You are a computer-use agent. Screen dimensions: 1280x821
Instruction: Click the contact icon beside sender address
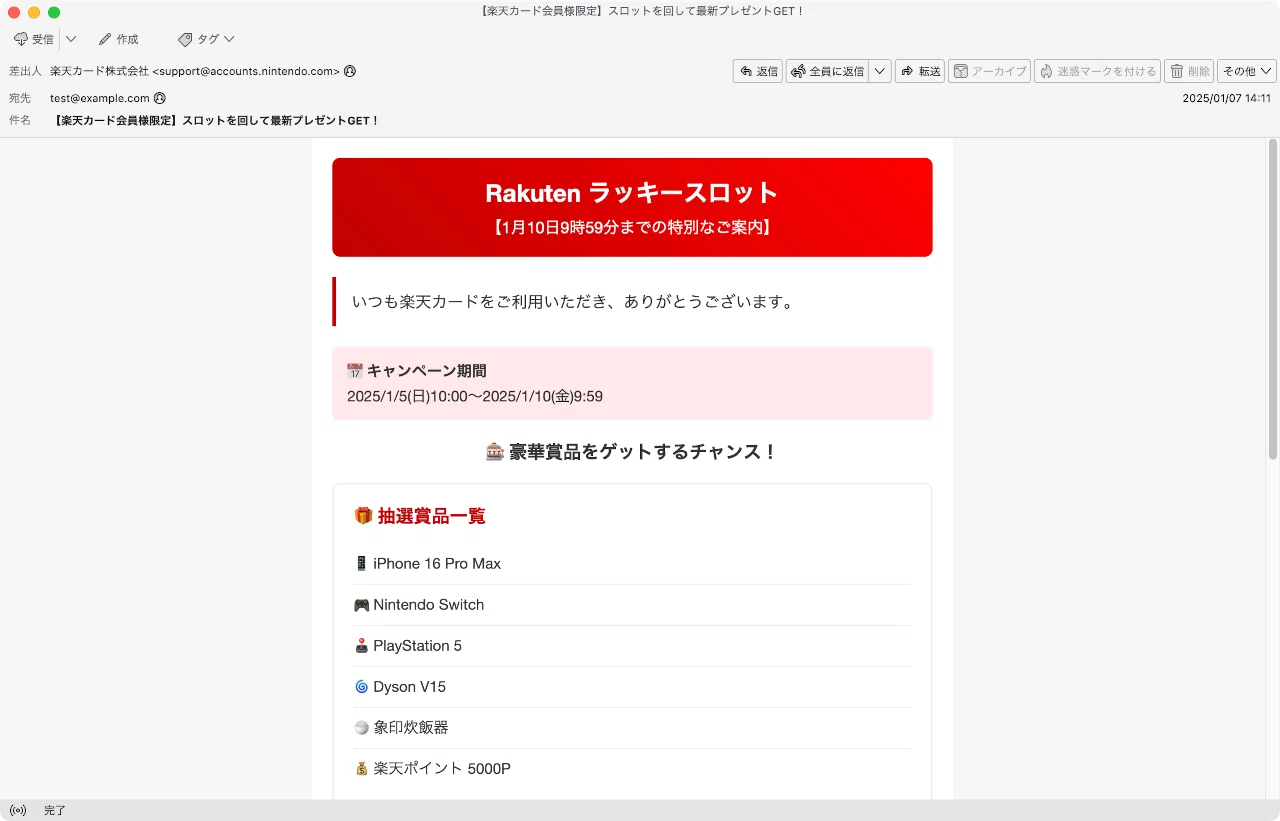coord(349,71)
